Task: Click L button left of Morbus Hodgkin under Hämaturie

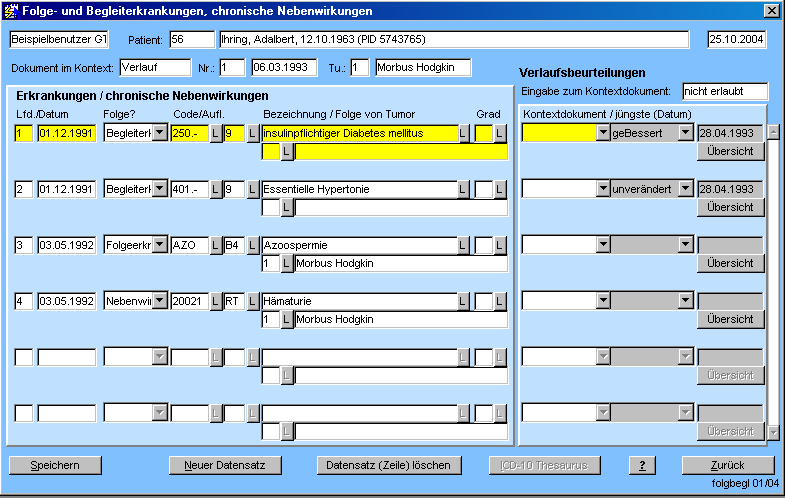Action: (286, 320)
